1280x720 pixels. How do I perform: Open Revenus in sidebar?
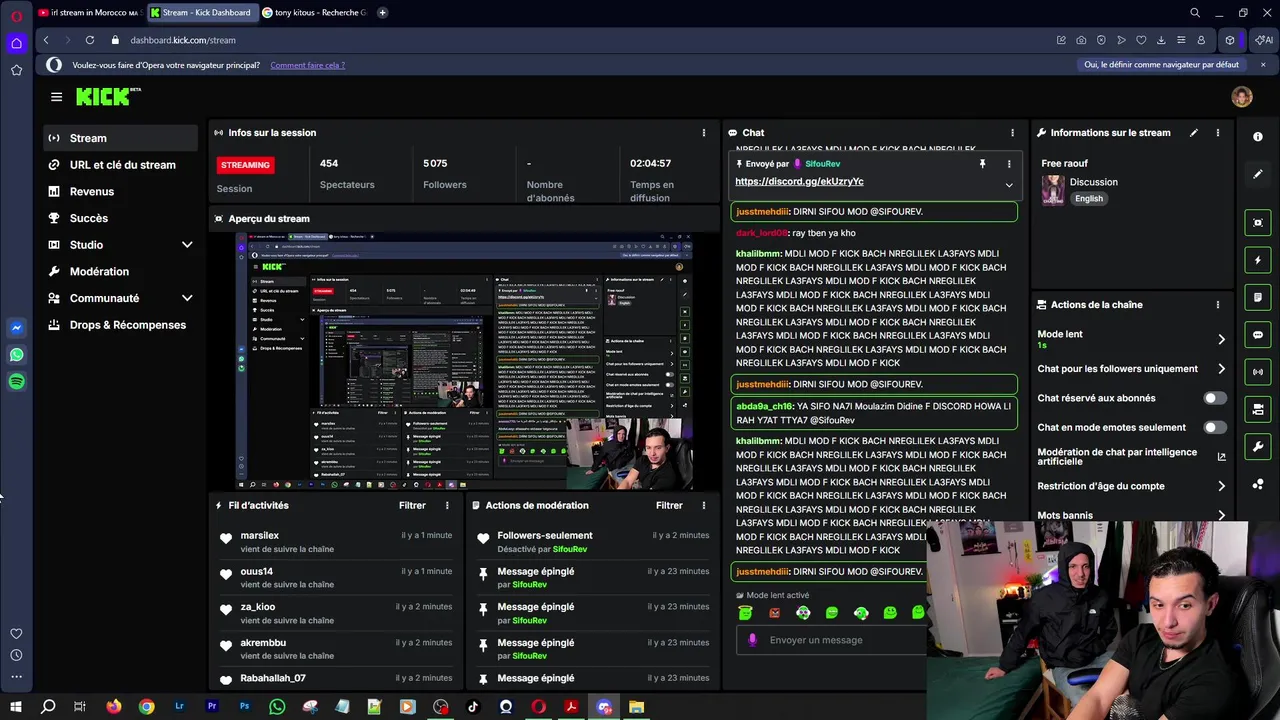coord(120,192)
